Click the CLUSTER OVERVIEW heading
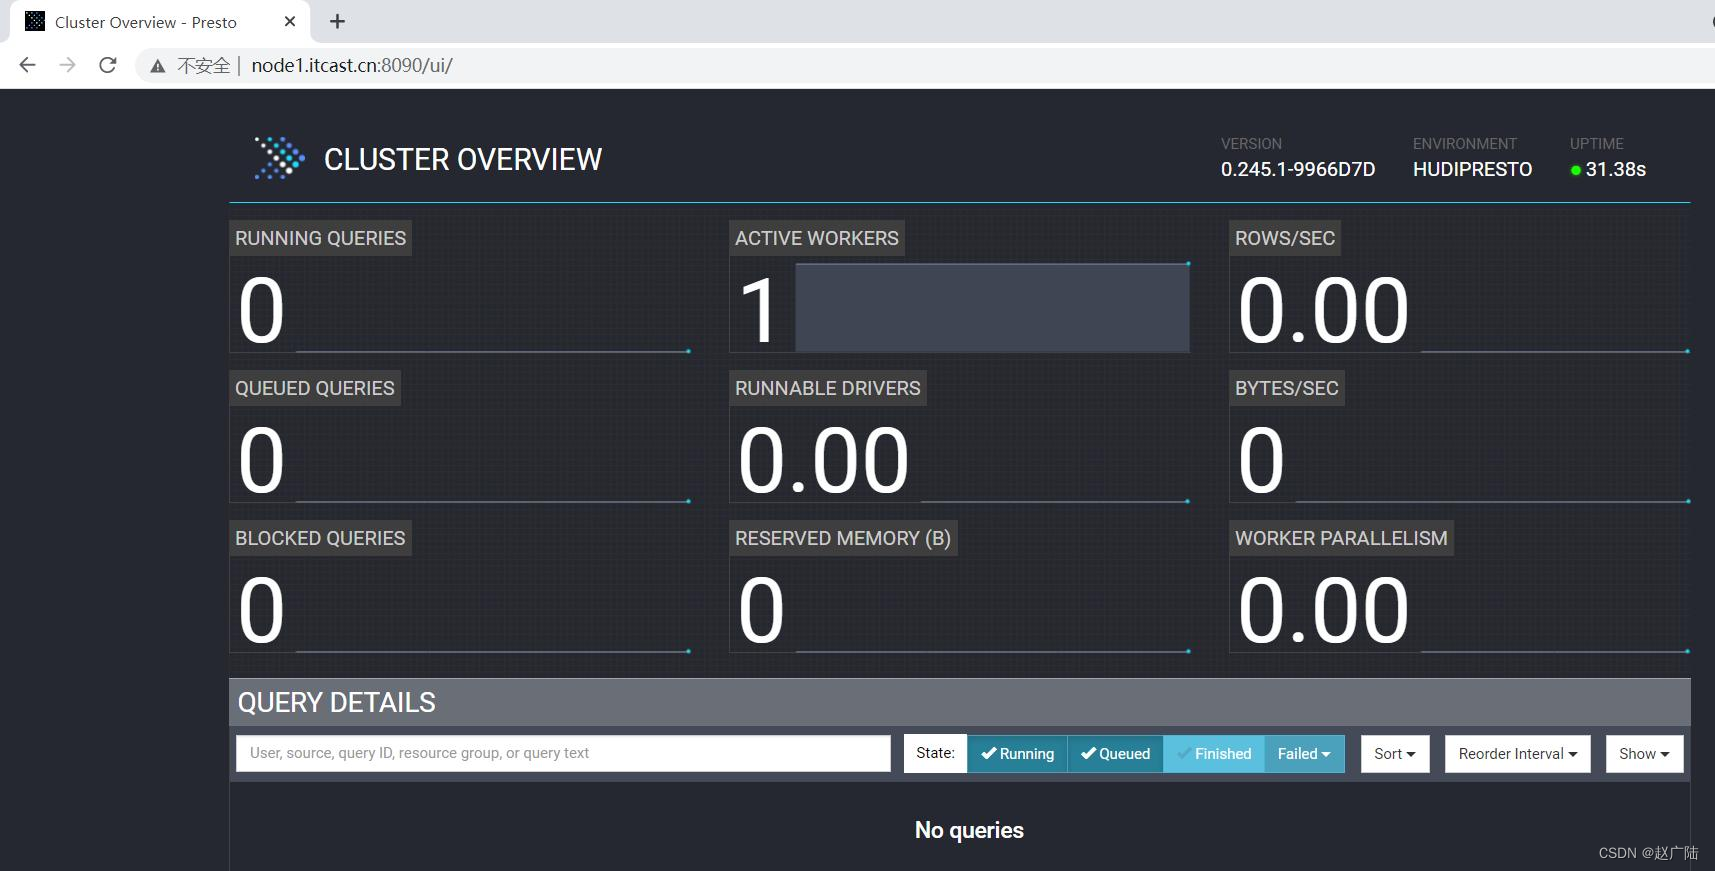Viewport: 1715px width, 871px height. point(463,159)
